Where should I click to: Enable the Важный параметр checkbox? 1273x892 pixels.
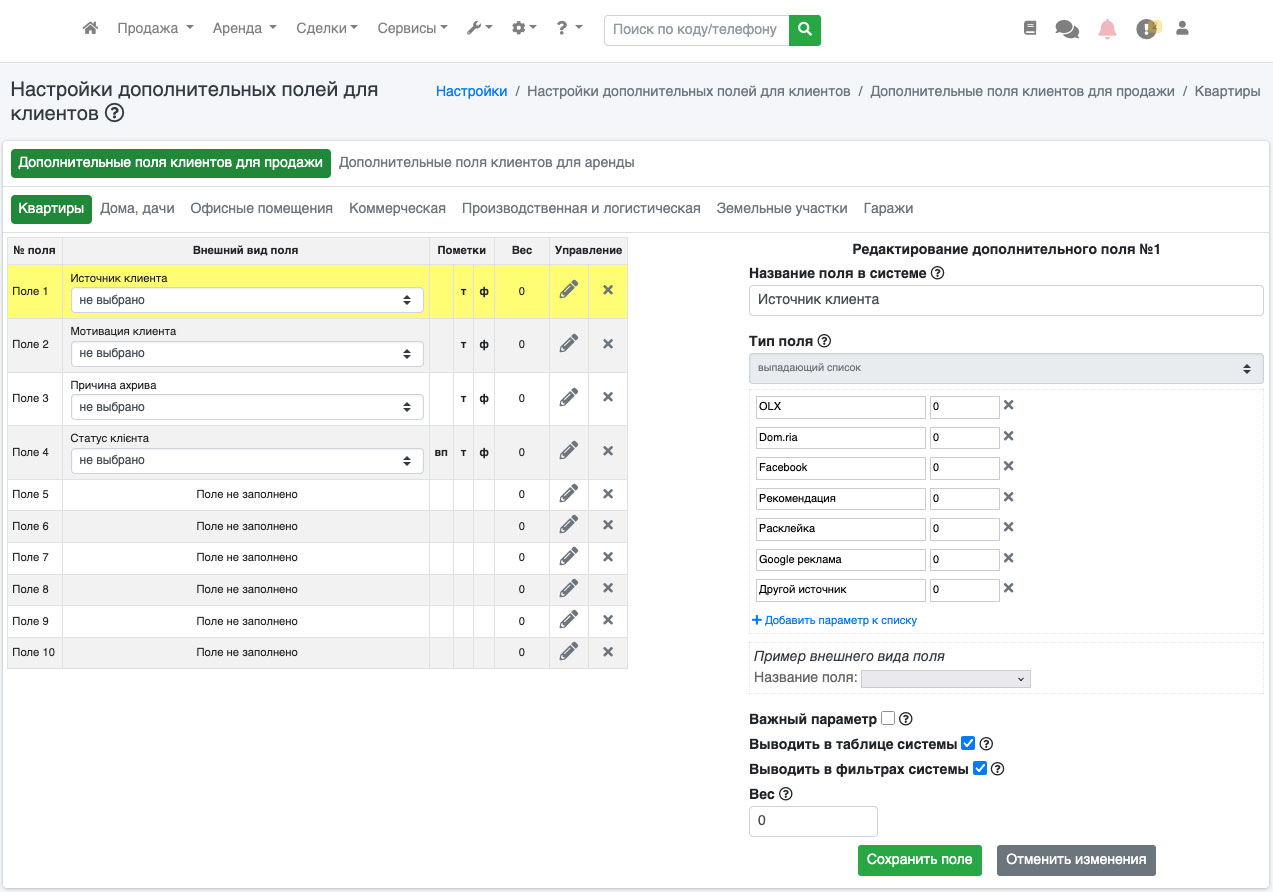point(888,718)
